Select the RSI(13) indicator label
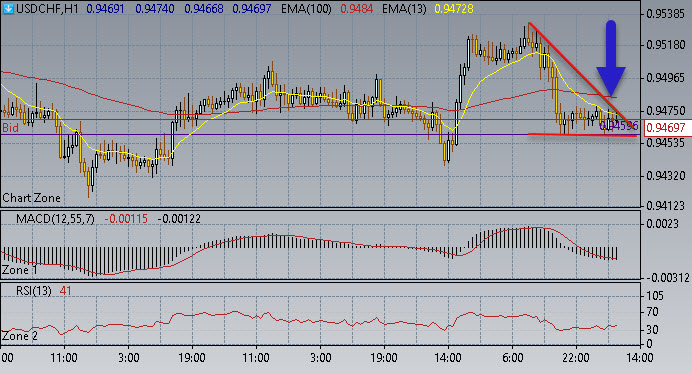The width and height of the screenshot is (692, 374). pos(34,291)
